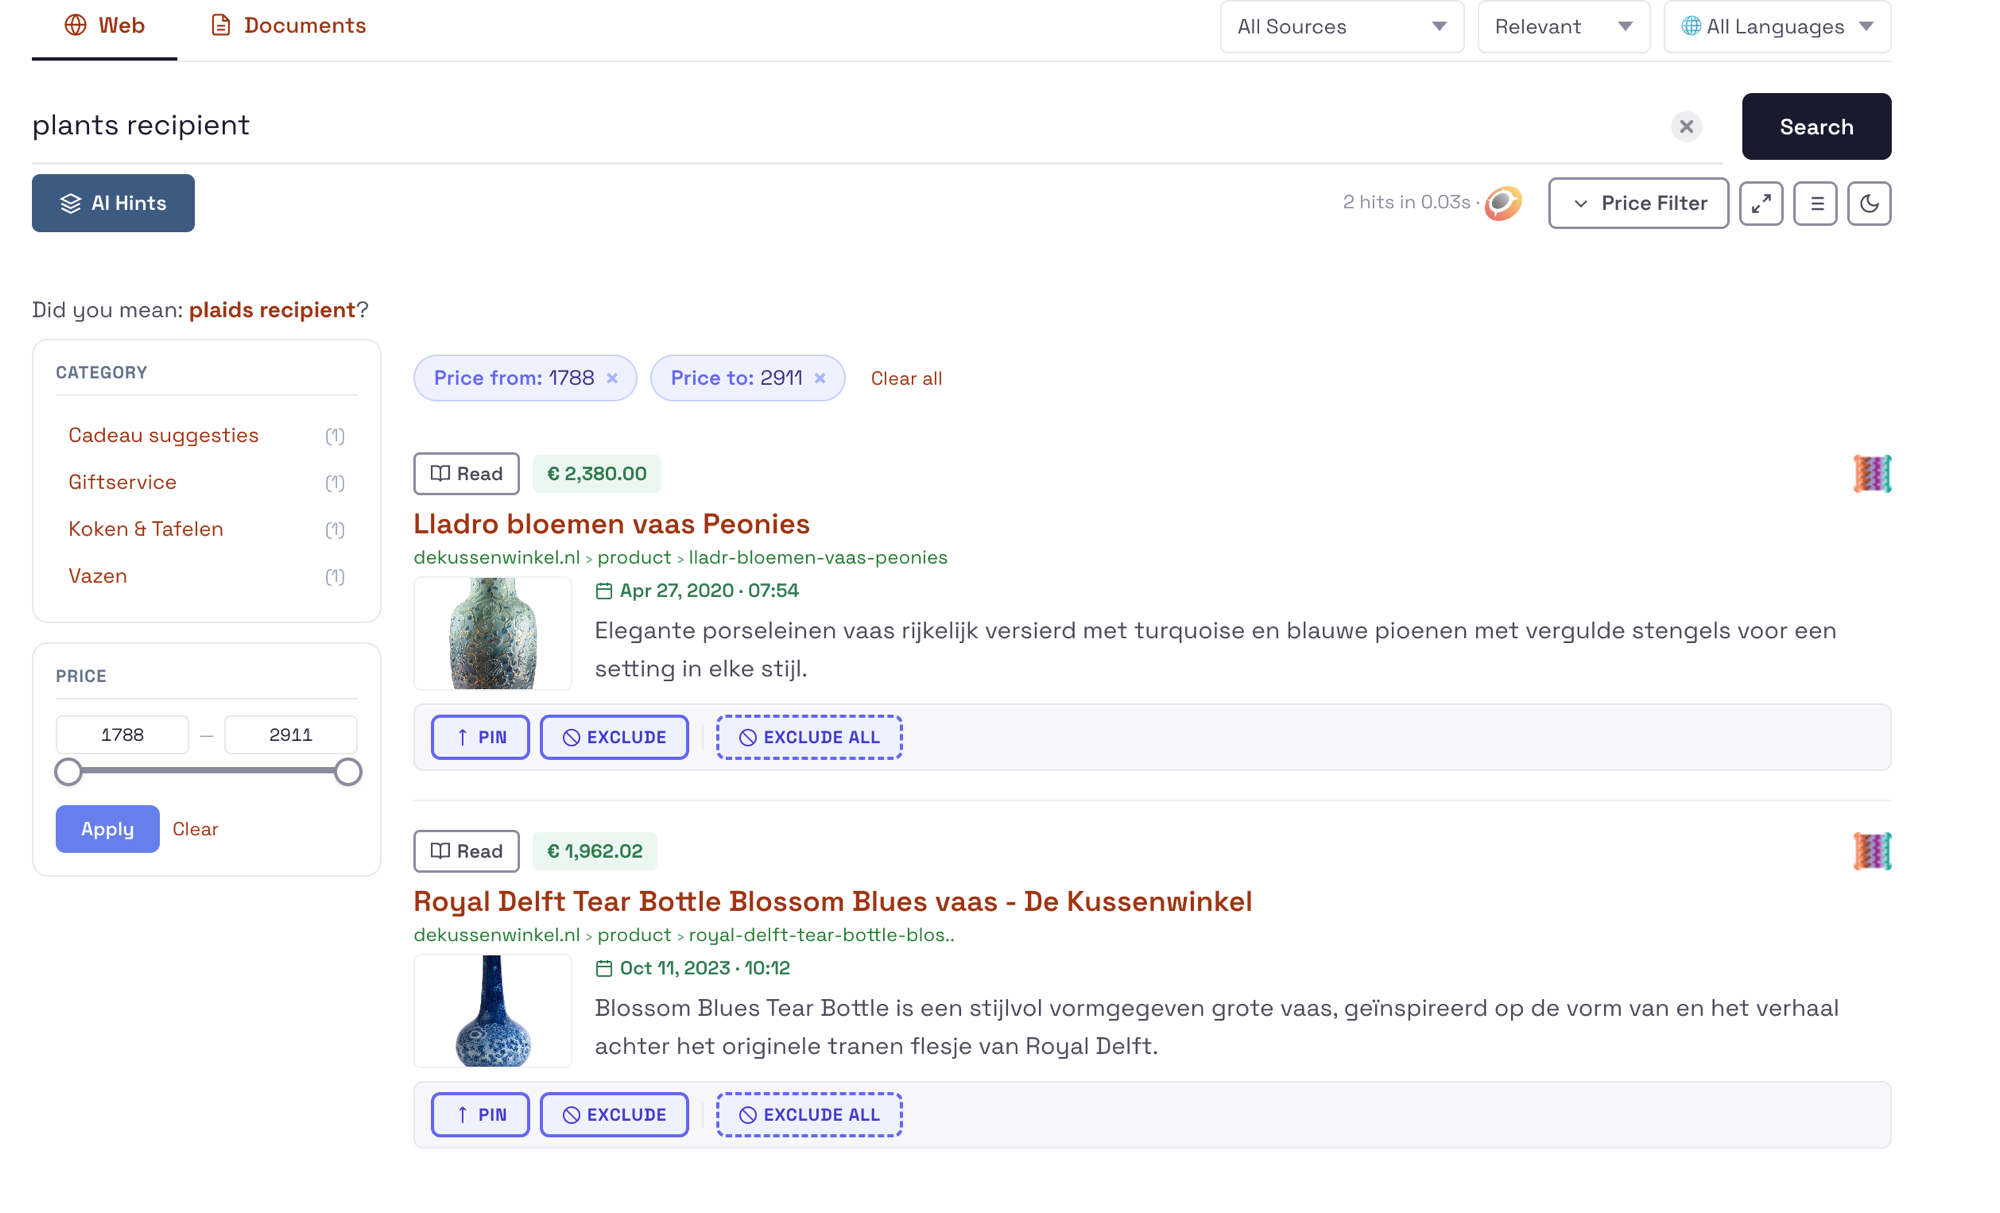Enable Exclude All for the first result
2000x1213 pixels.
pyautogui.click(x=809, y=737)
